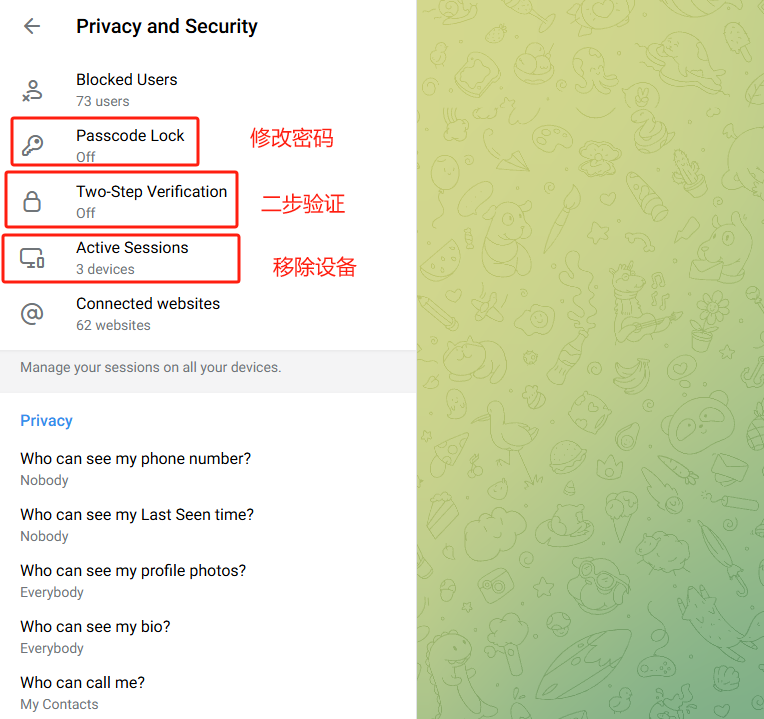
Task: Click the Active Sessions devices icon
Action: point(32,258)
